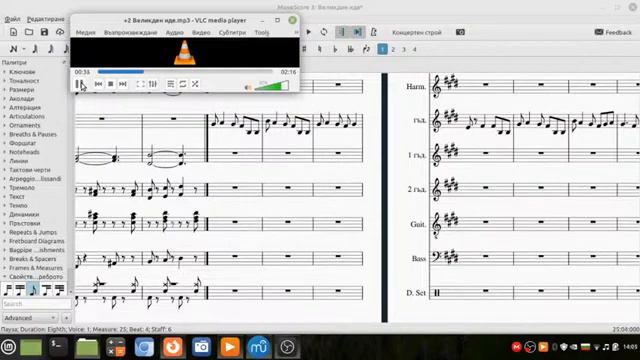Open MuseScore Файл menu
Image resolution: width=640 pixels, height=360 pixels.
[x=13, y=19]
